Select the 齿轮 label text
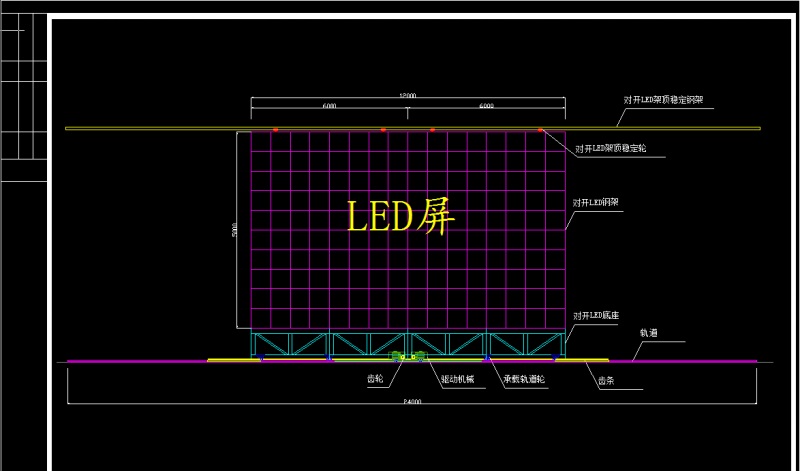 click(x=375, y=380)
